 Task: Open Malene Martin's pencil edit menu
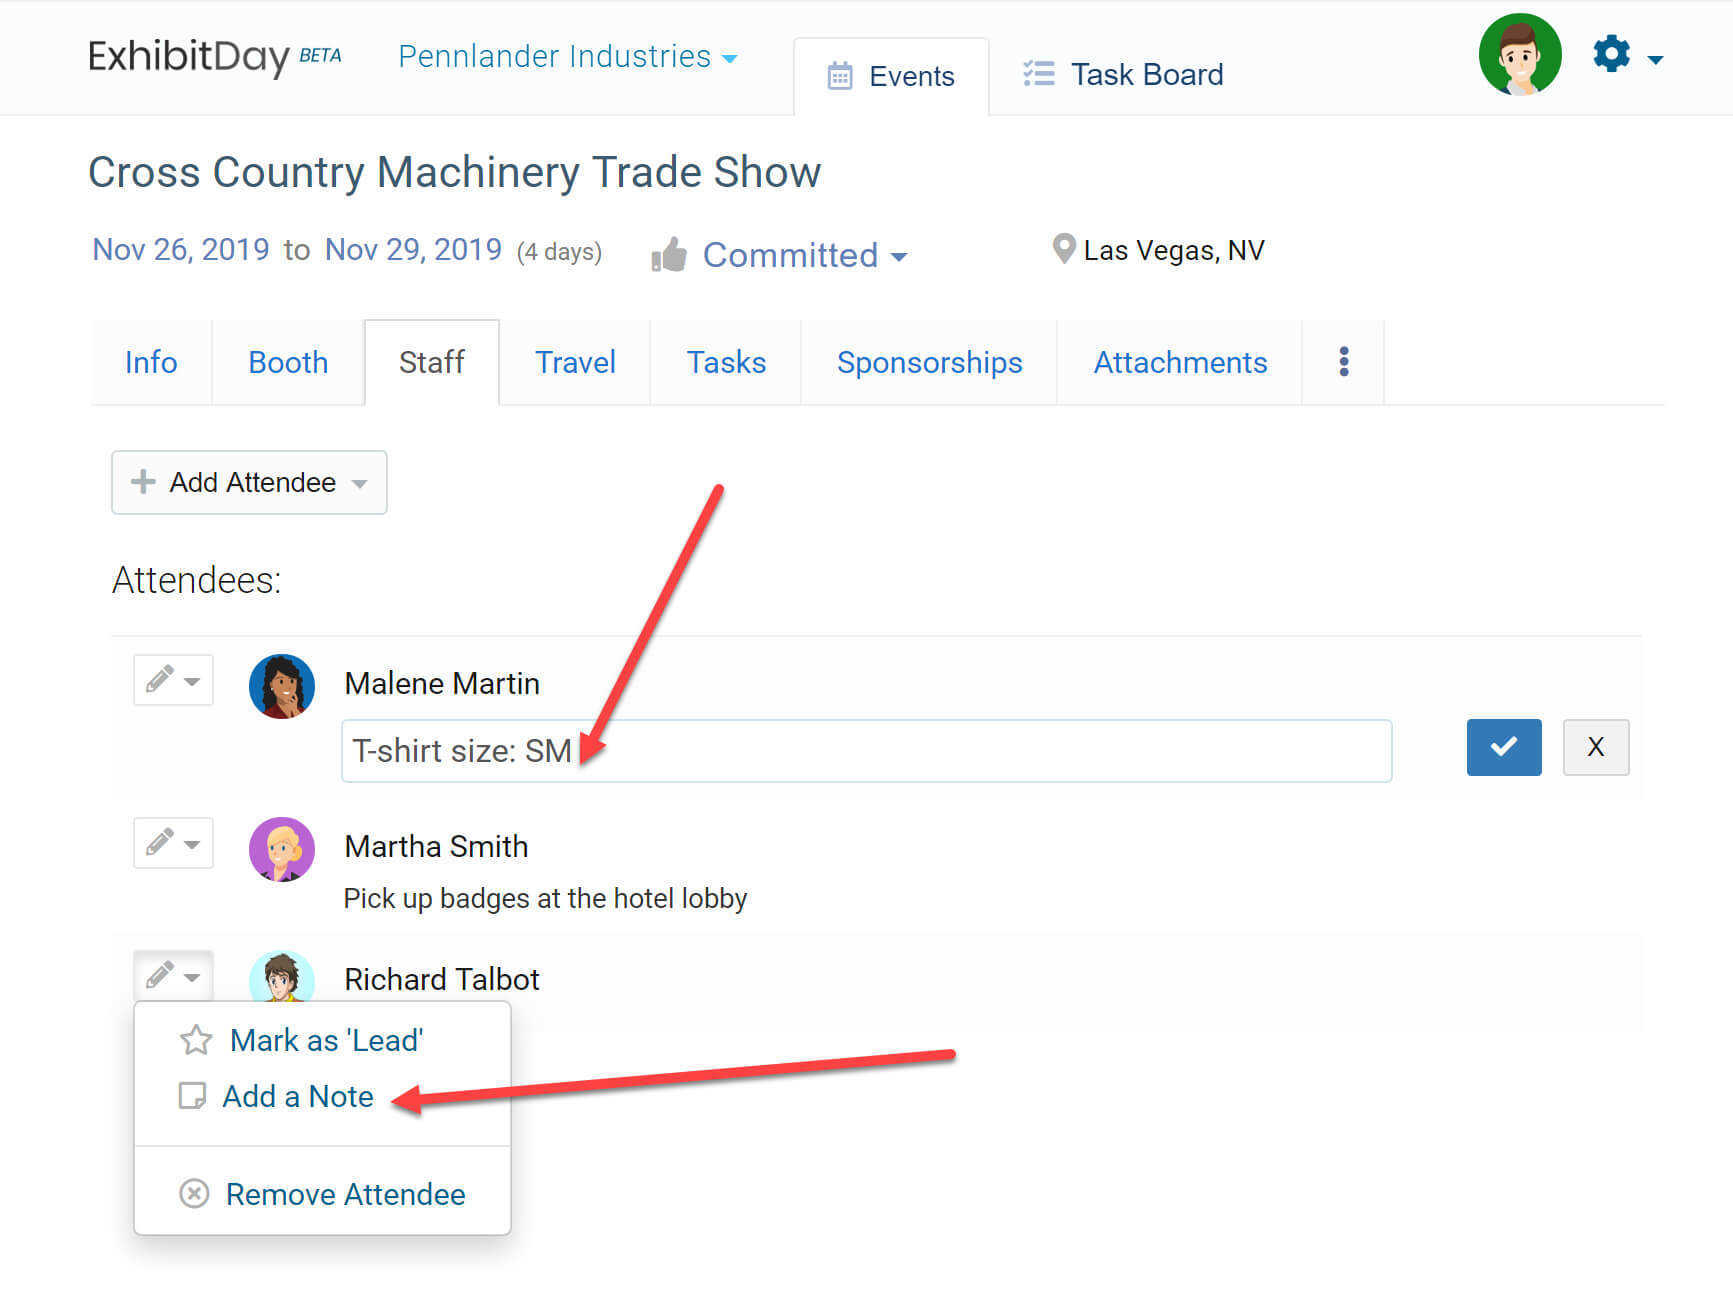click(x=173, y=681)
